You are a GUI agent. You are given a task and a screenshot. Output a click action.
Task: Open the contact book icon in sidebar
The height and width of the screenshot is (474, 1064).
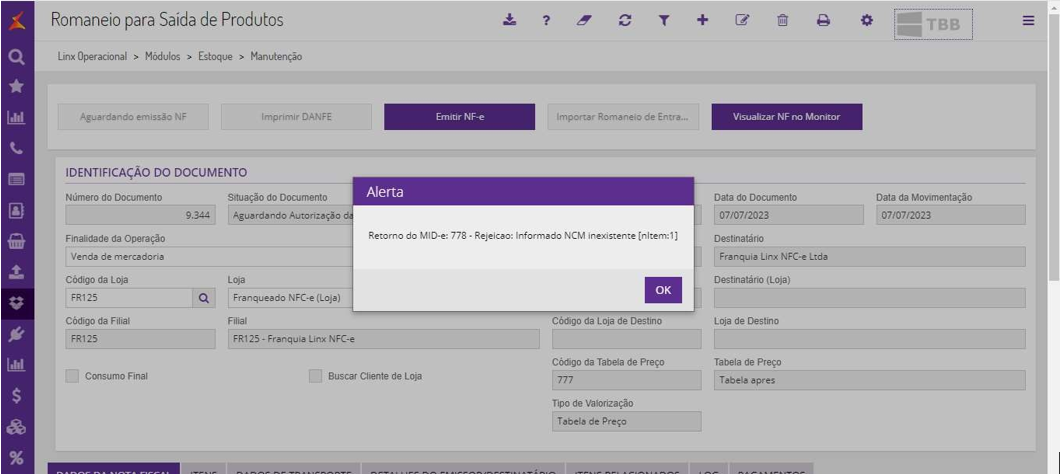(x=16, y=210)
